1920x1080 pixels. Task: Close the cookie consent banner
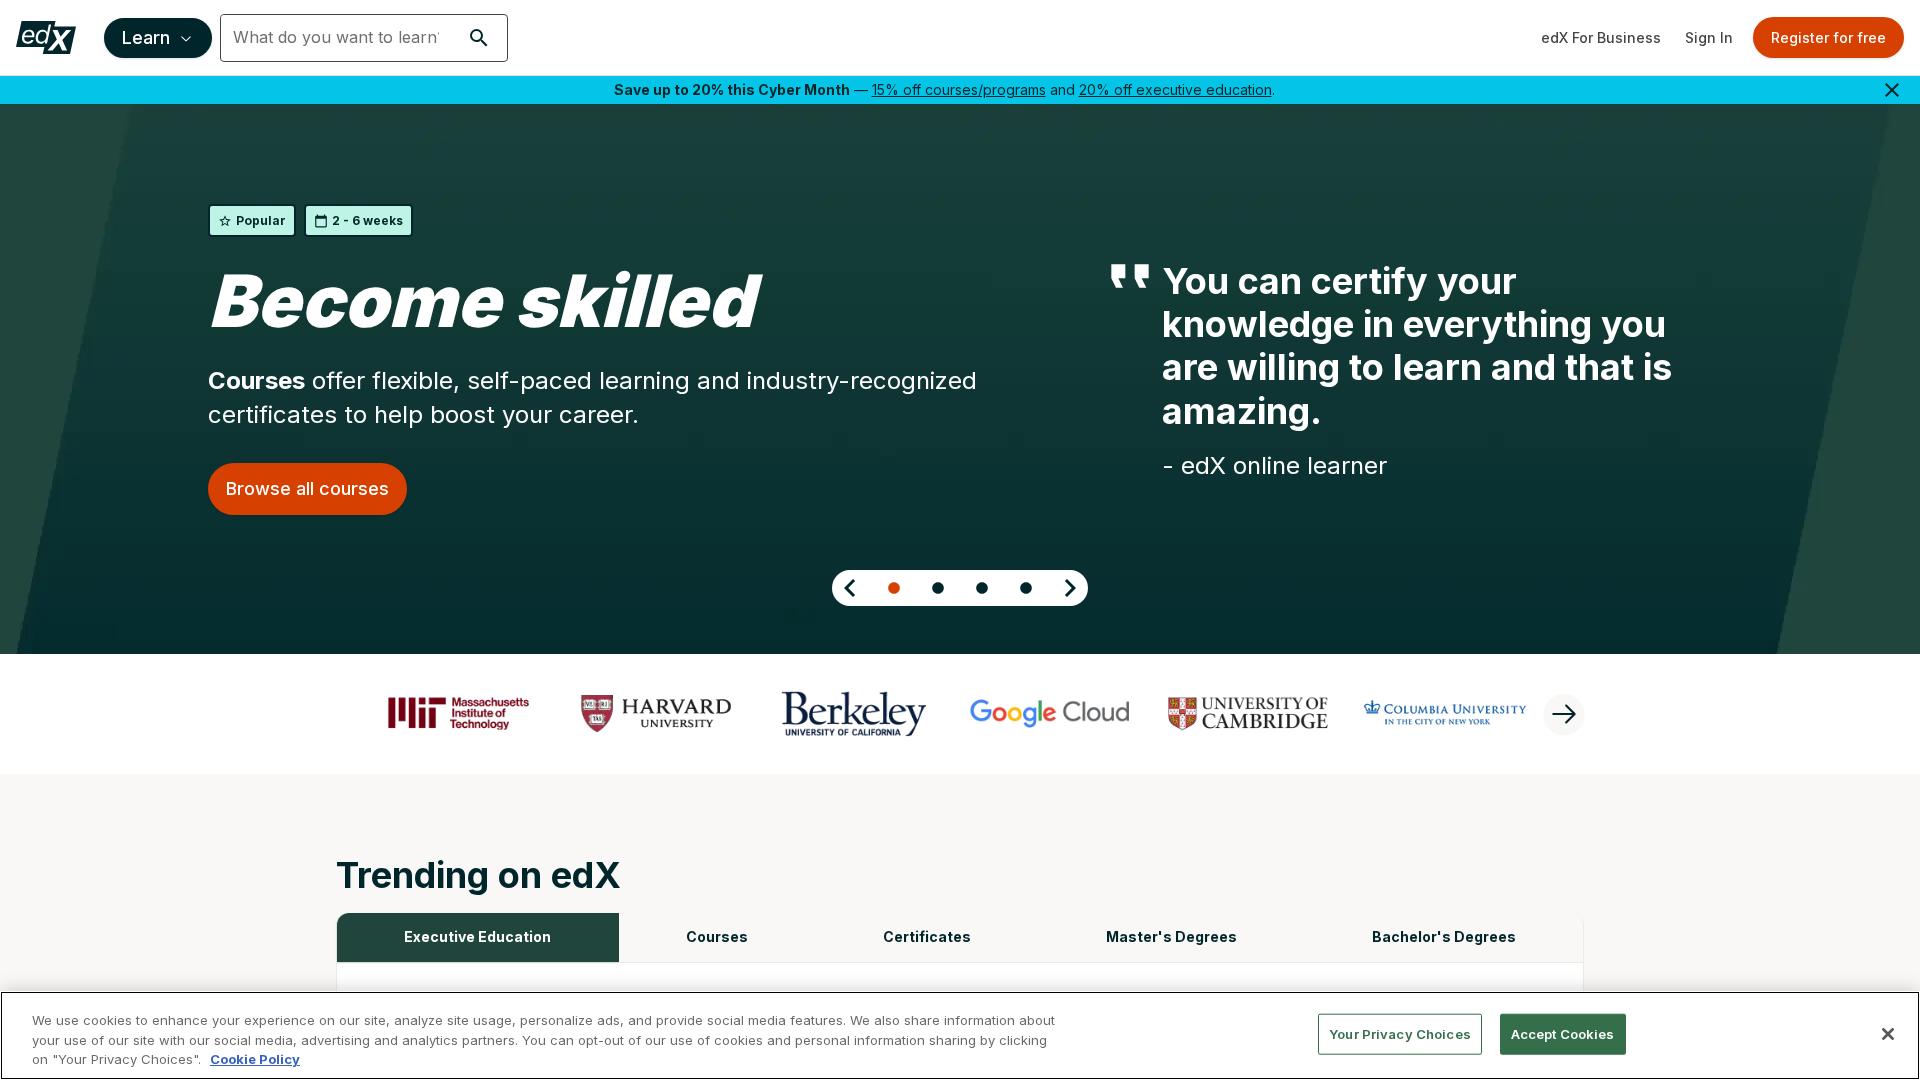1887,1034
